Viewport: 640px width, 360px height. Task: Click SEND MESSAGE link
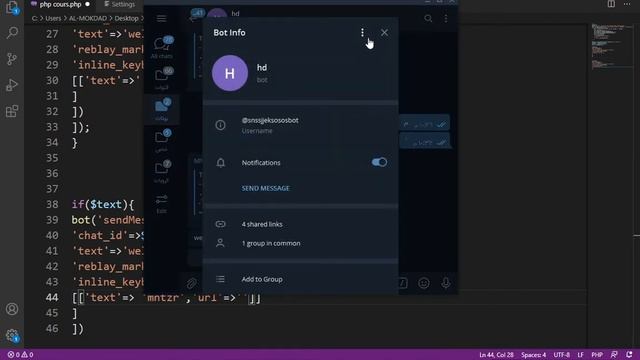click(265, 188)
